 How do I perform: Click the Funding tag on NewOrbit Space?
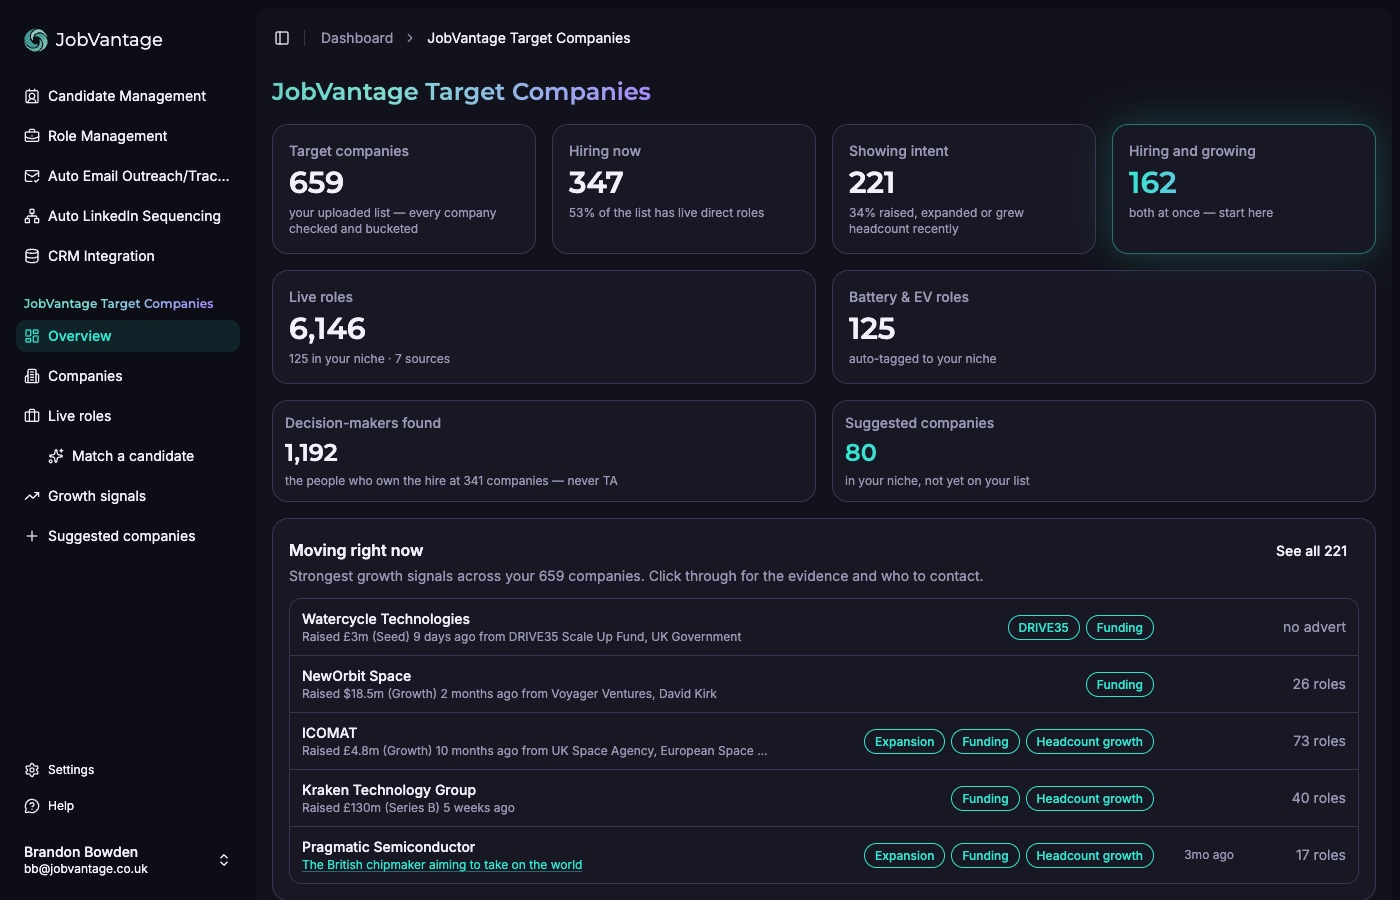1119,685
